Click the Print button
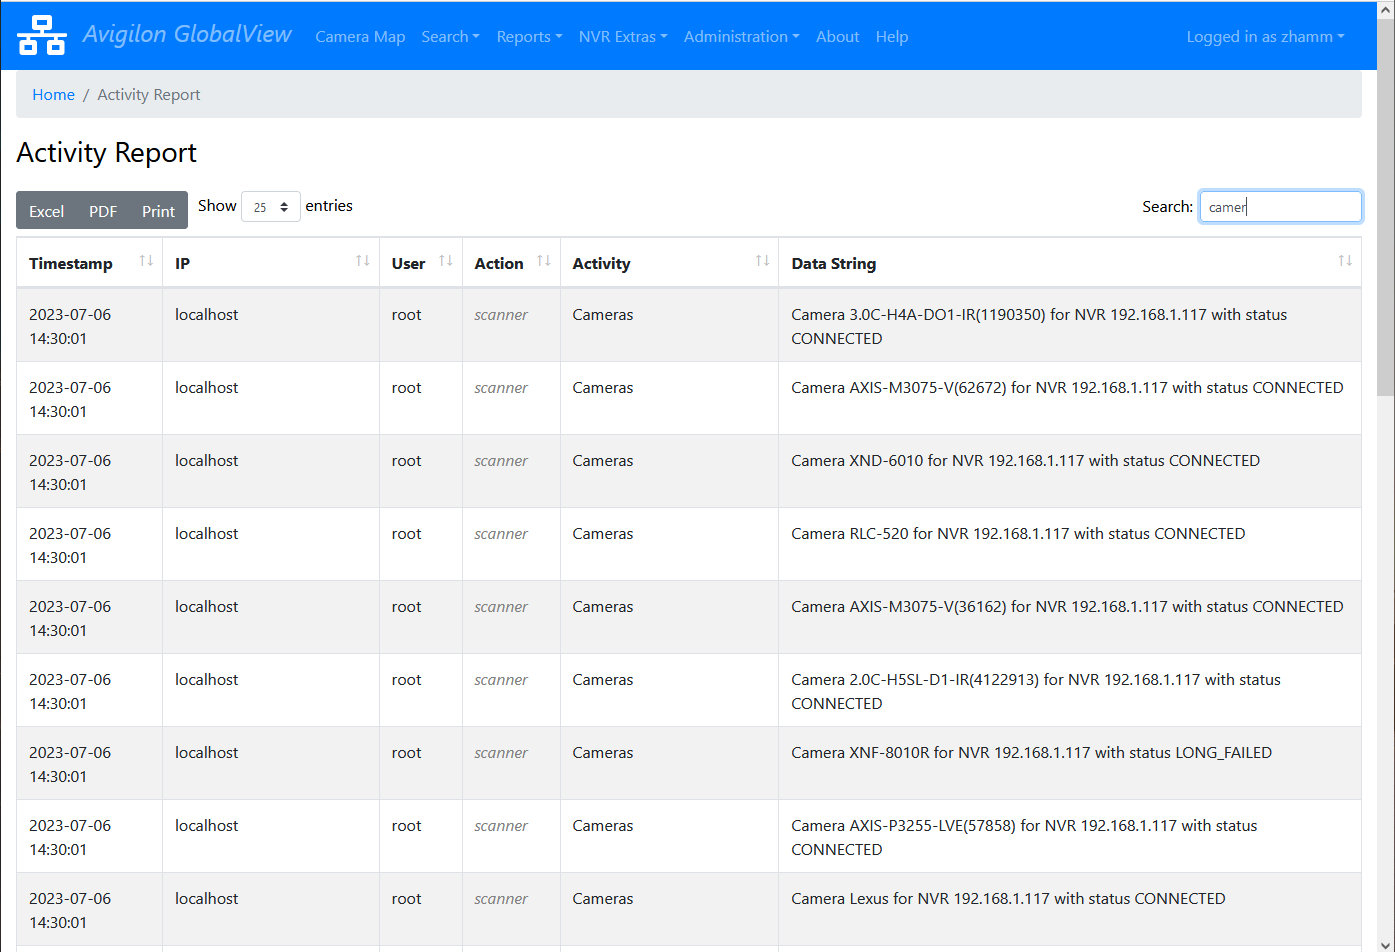This screenshot has width=1395, height=952. pos(158,211)
